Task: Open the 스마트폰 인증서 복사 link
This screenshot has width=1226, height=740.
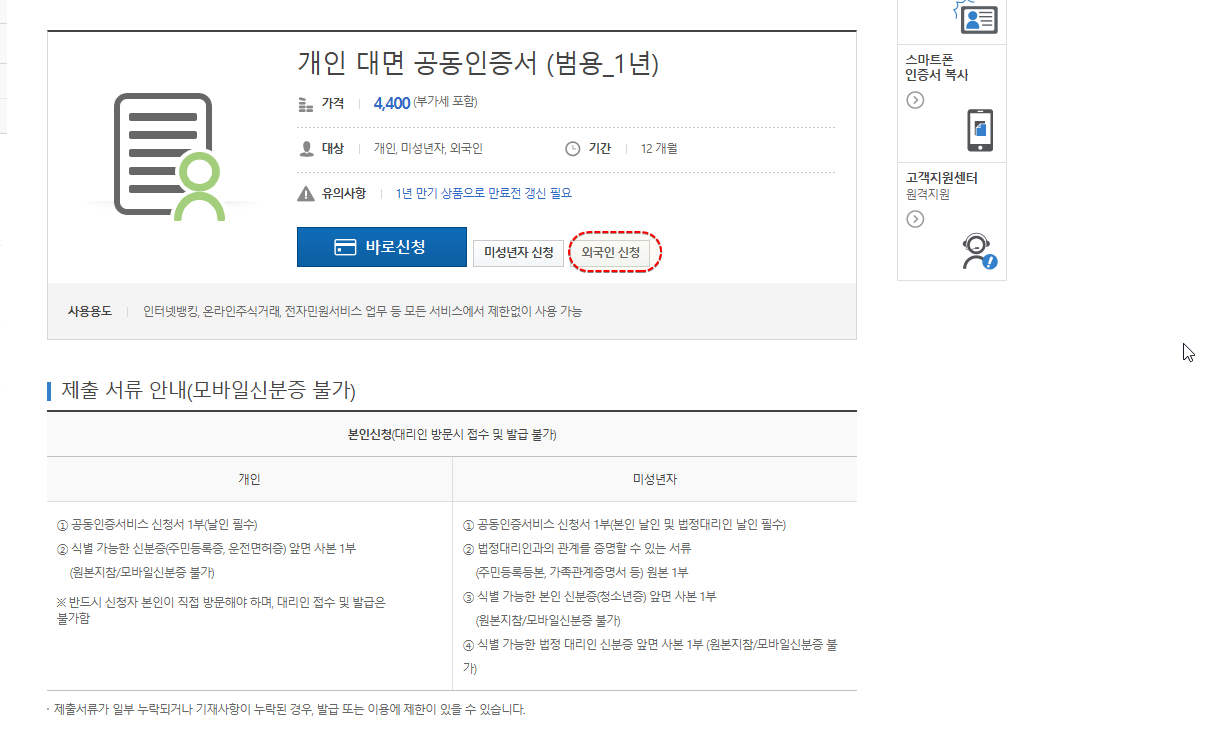Action: click(x=936, y=67)
